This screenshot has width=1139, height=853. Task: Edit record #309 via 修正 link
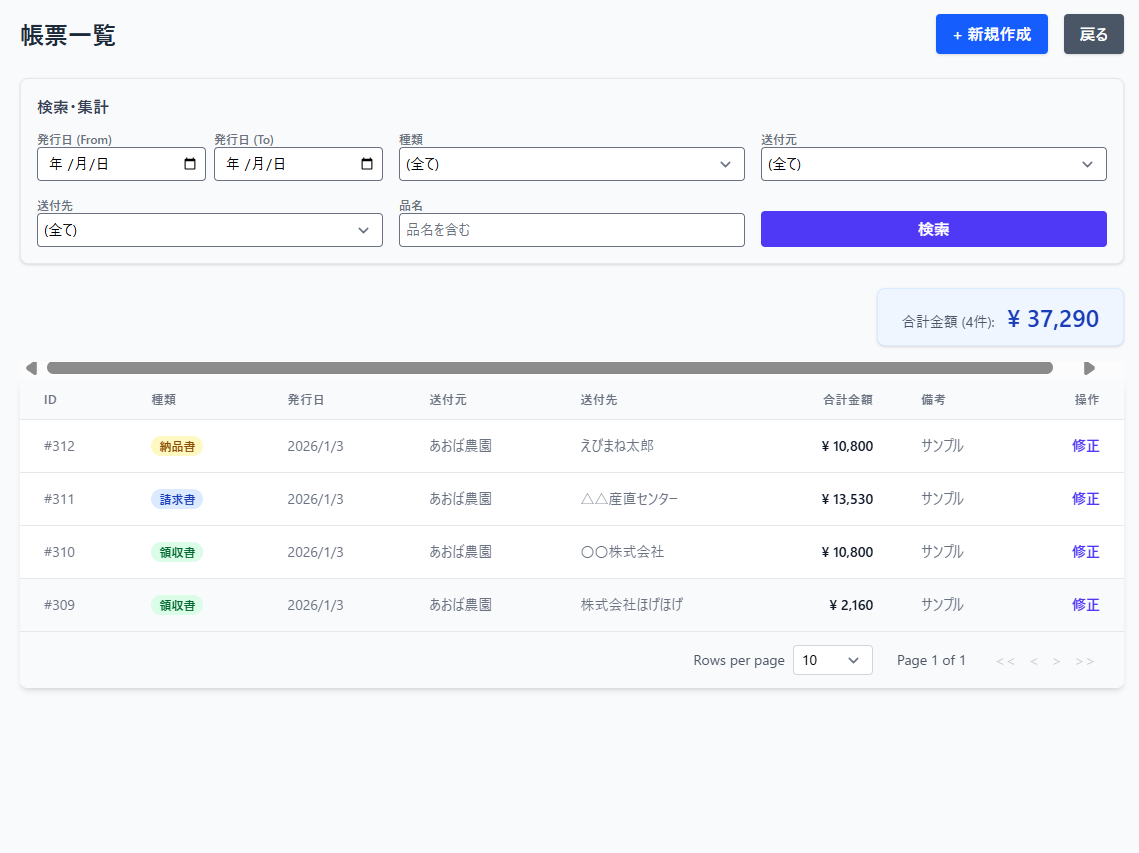point(1085,605)
